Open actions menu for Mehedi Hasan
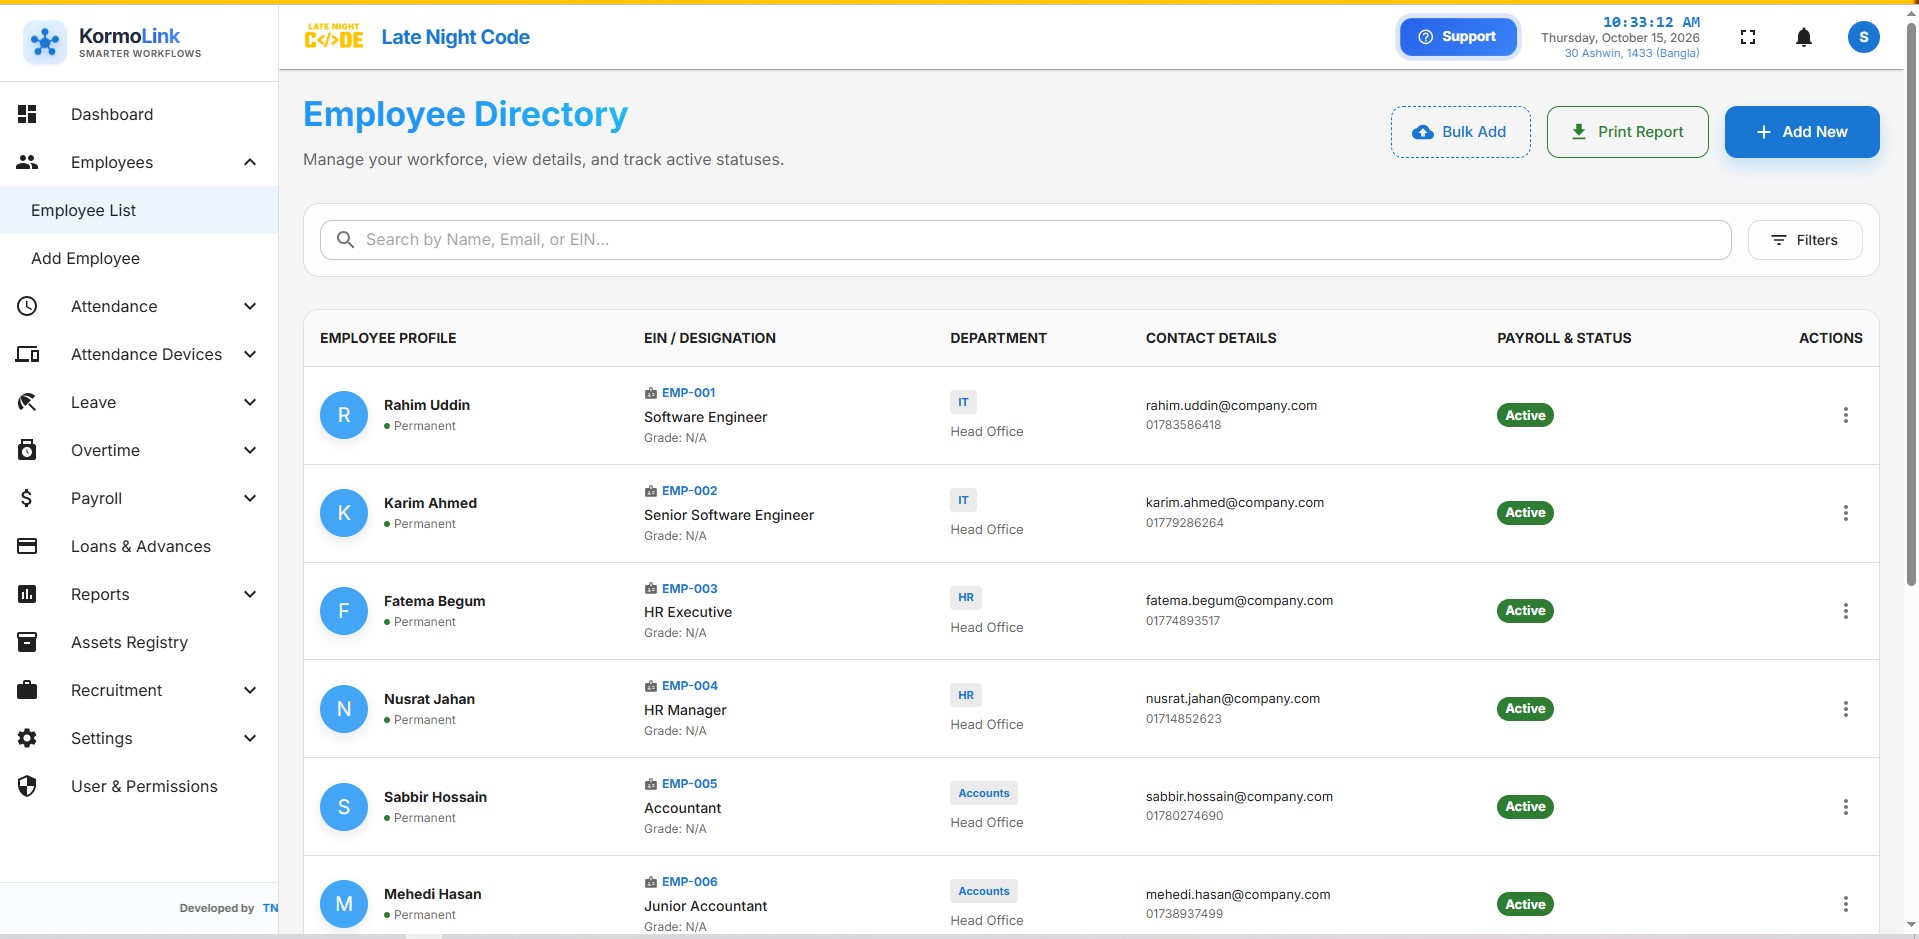Image resolution: width=1919 pixels, height=939 pixels. point(1845,904)
